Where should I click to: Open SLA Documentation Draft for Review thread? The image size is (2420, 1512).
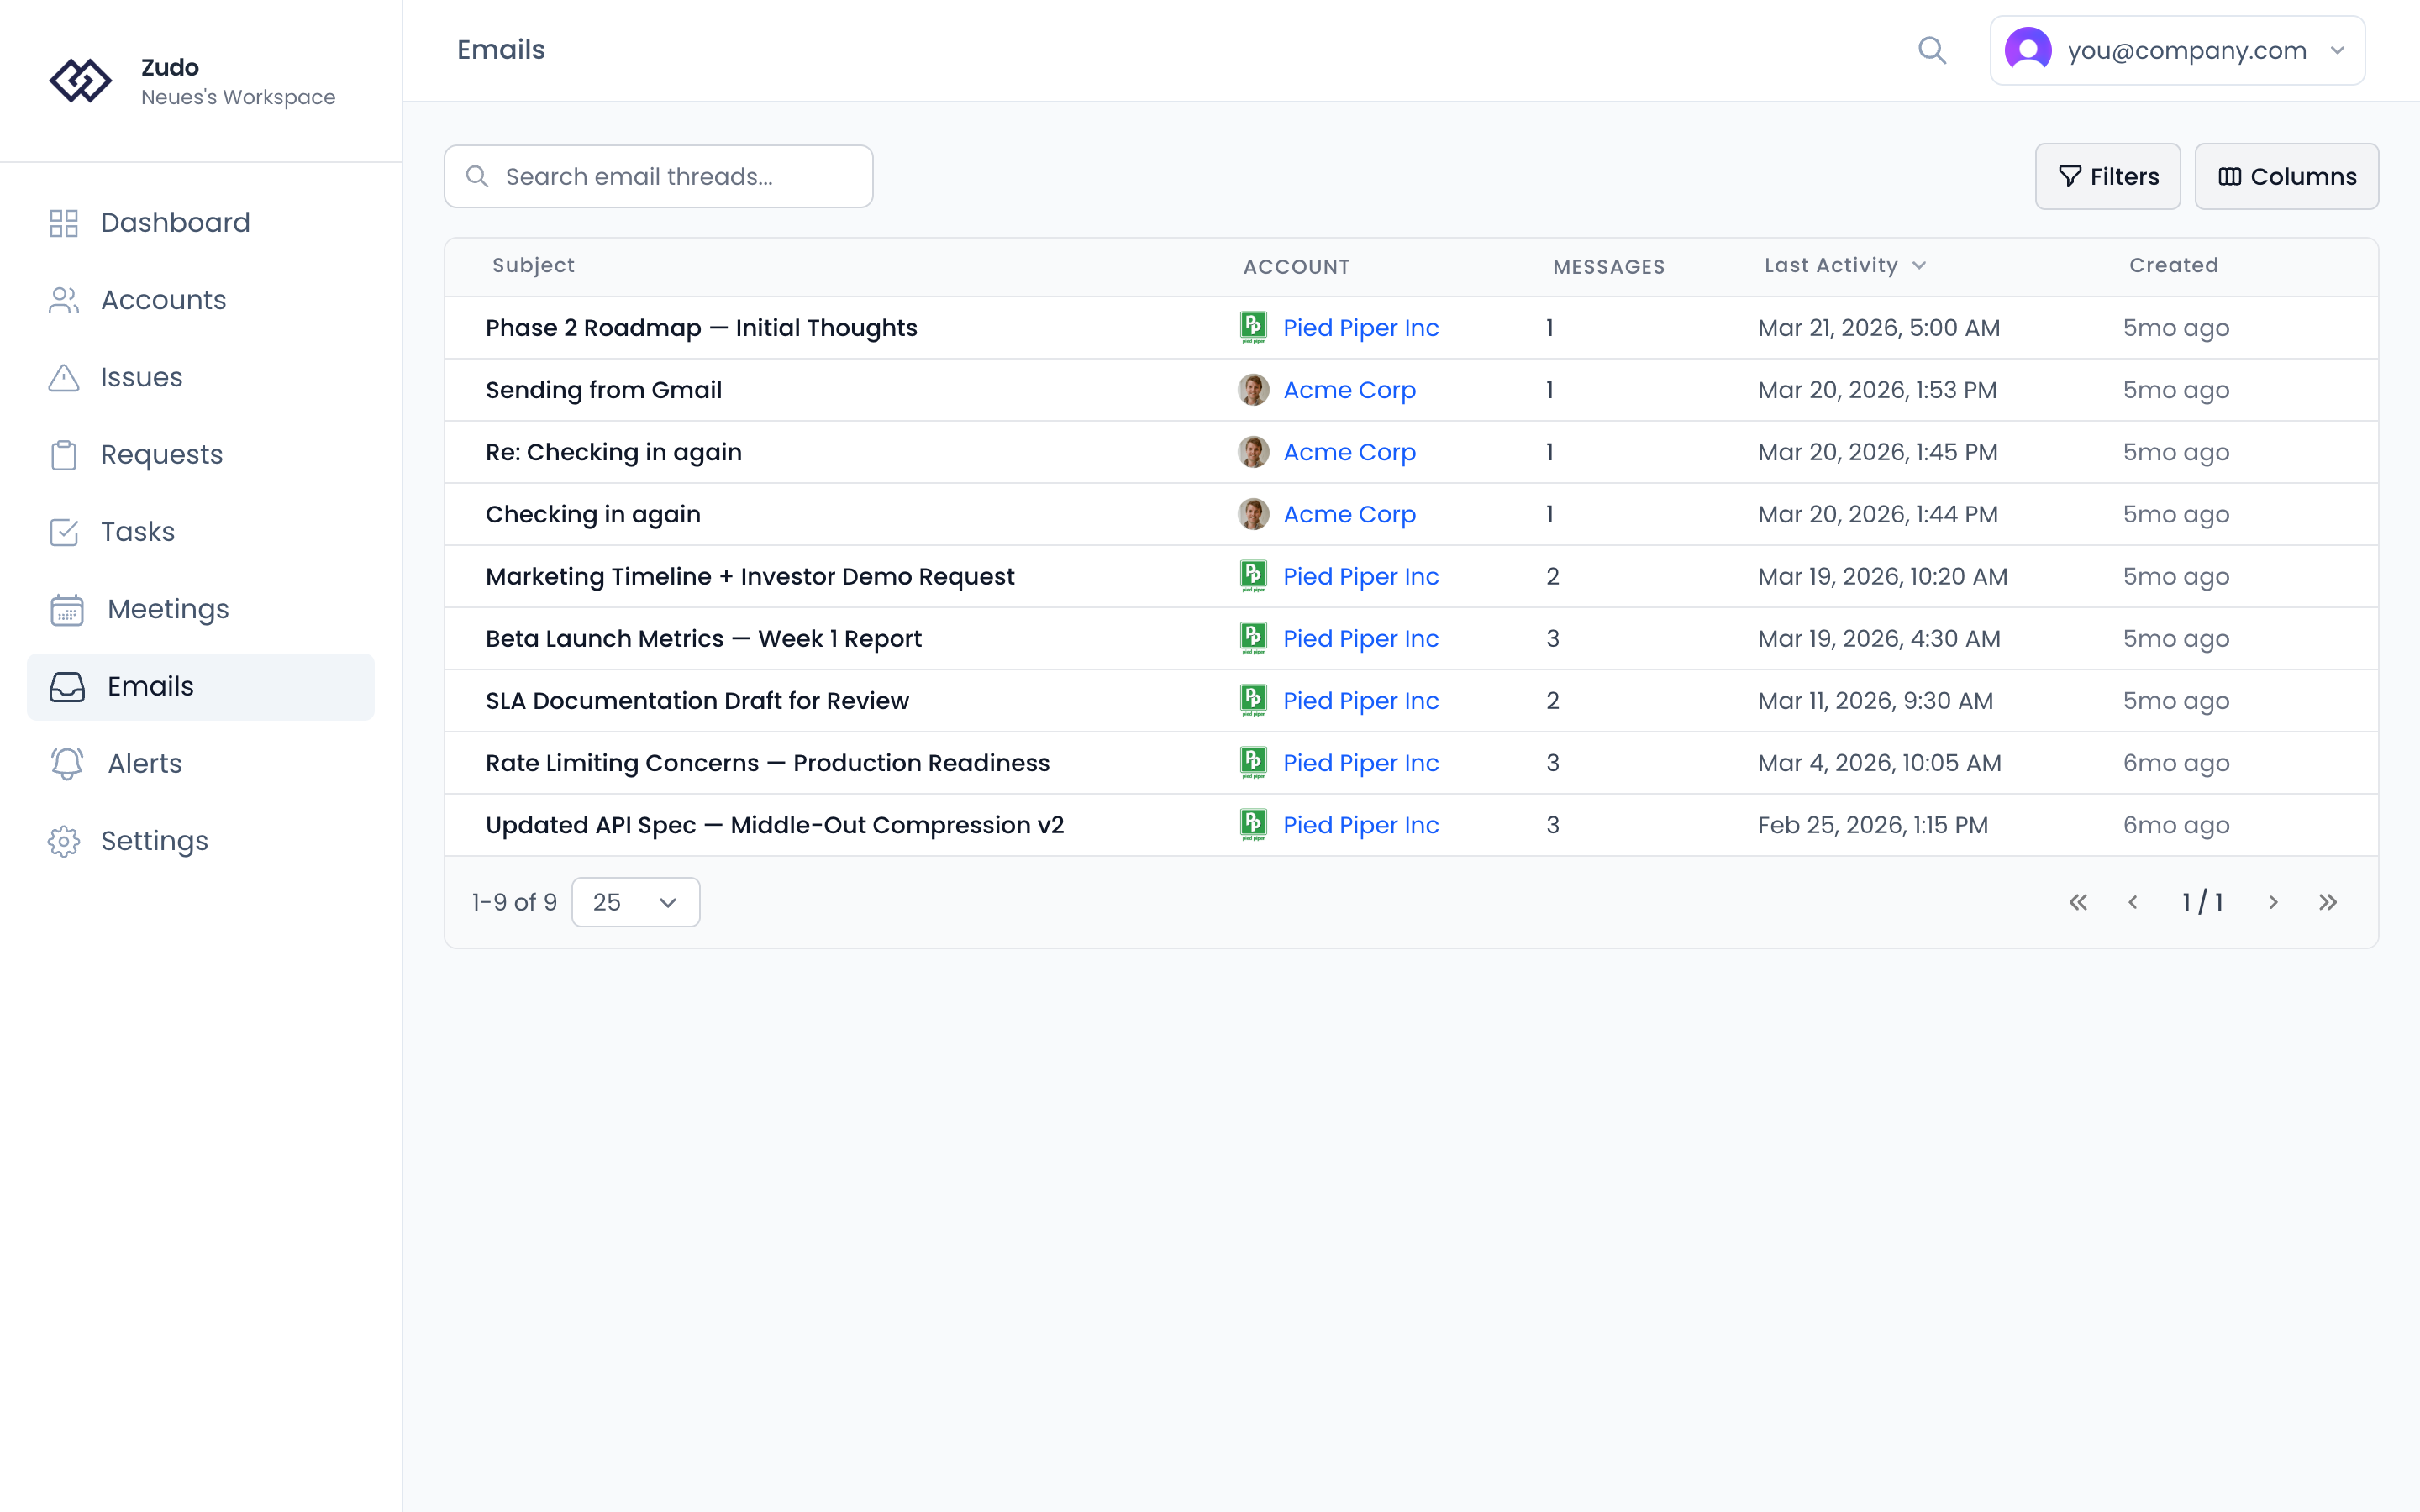point(697,701)
